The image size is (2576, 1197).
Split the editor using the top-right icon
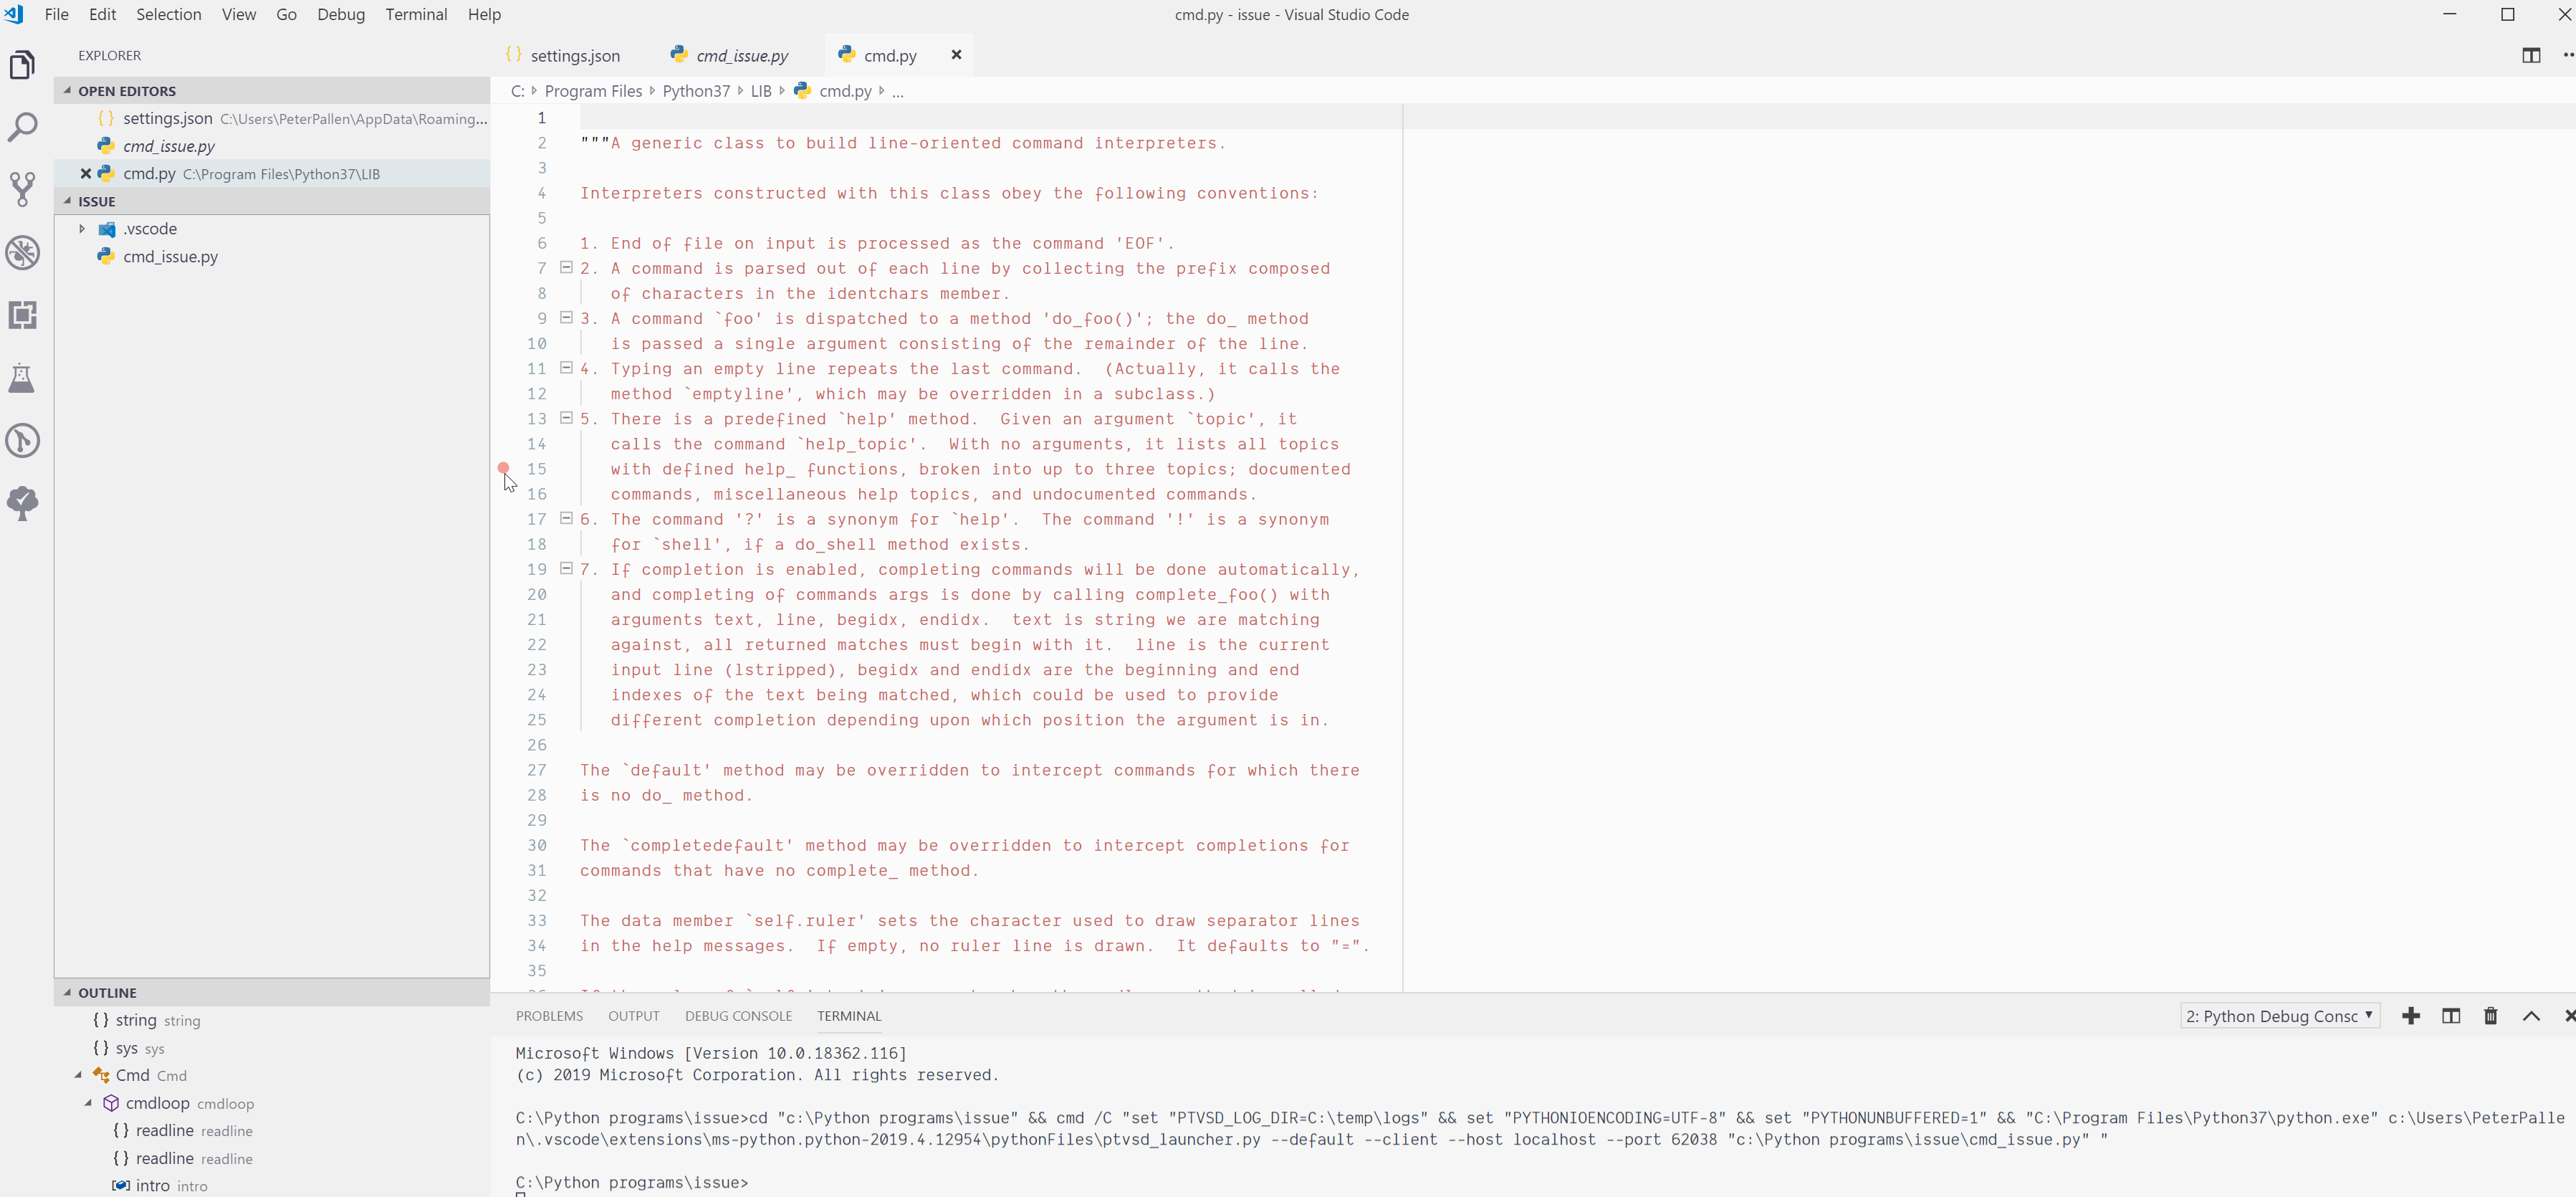pyautogui.click(x=2532, y=55)
